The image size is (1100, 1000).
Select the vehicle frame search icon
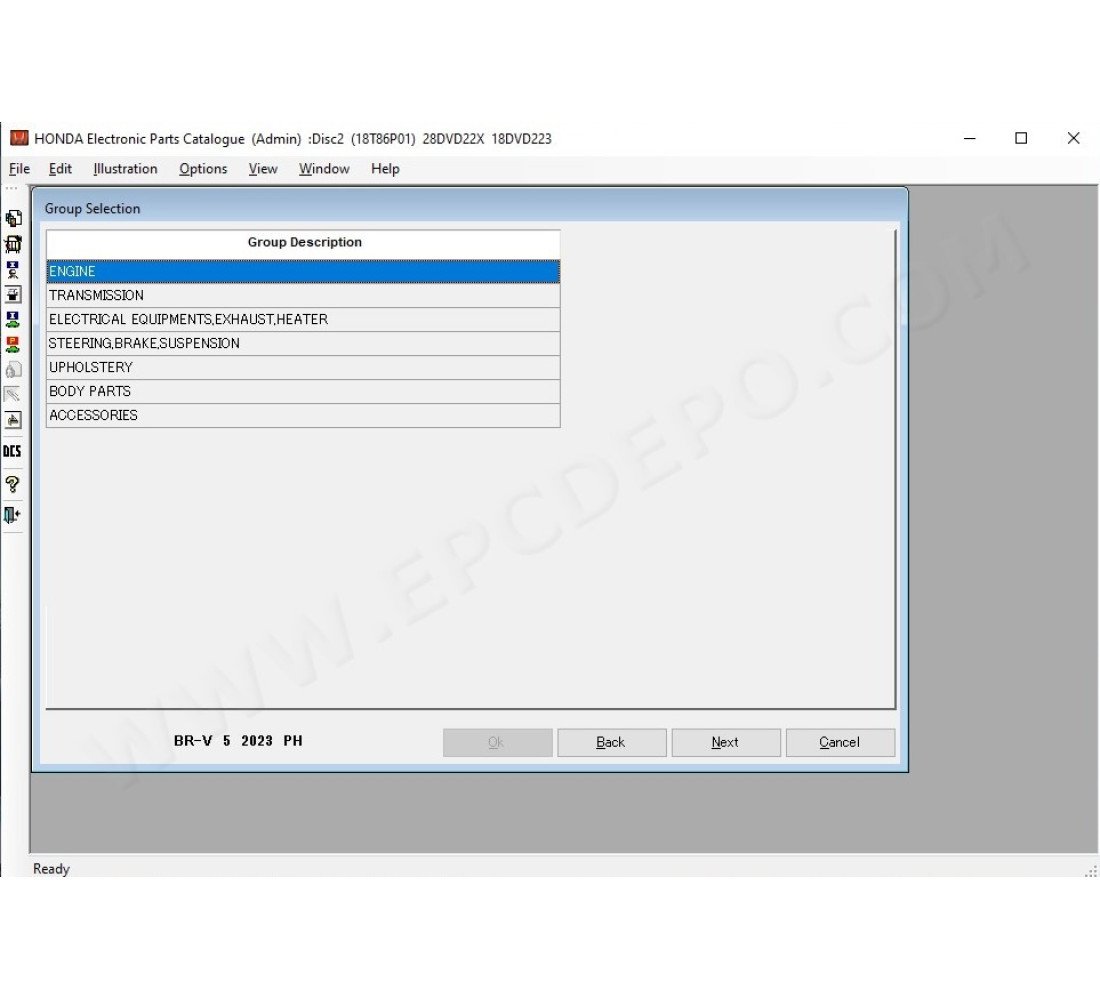coord(12,242)
